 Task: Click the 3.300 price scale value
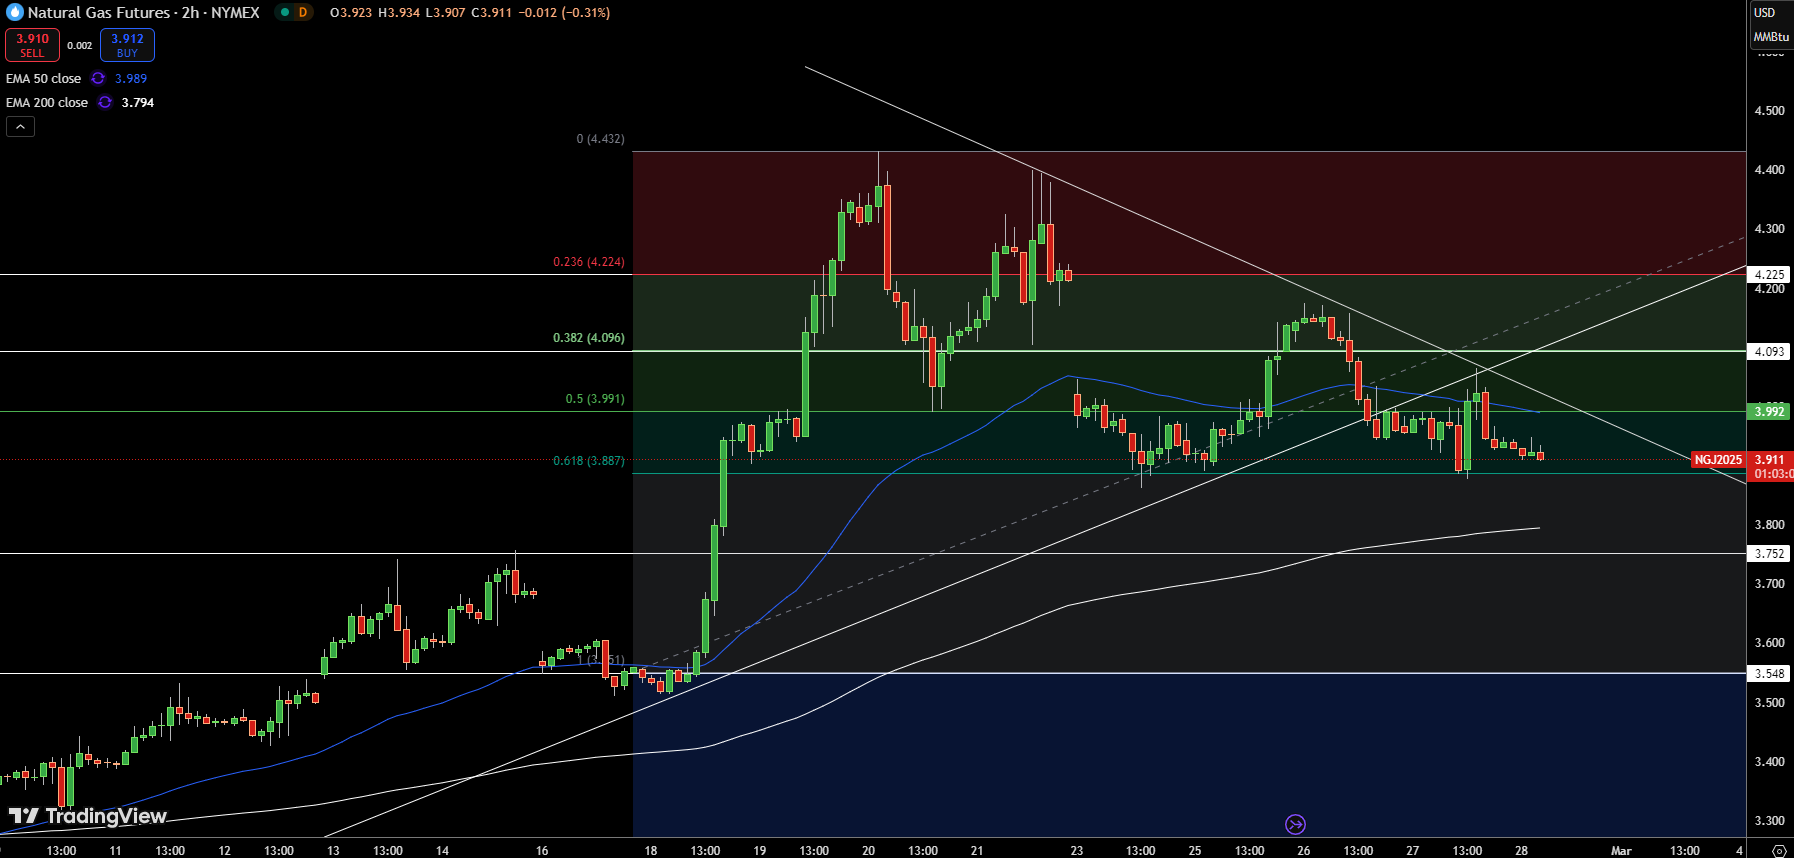tap(1769, 821)
